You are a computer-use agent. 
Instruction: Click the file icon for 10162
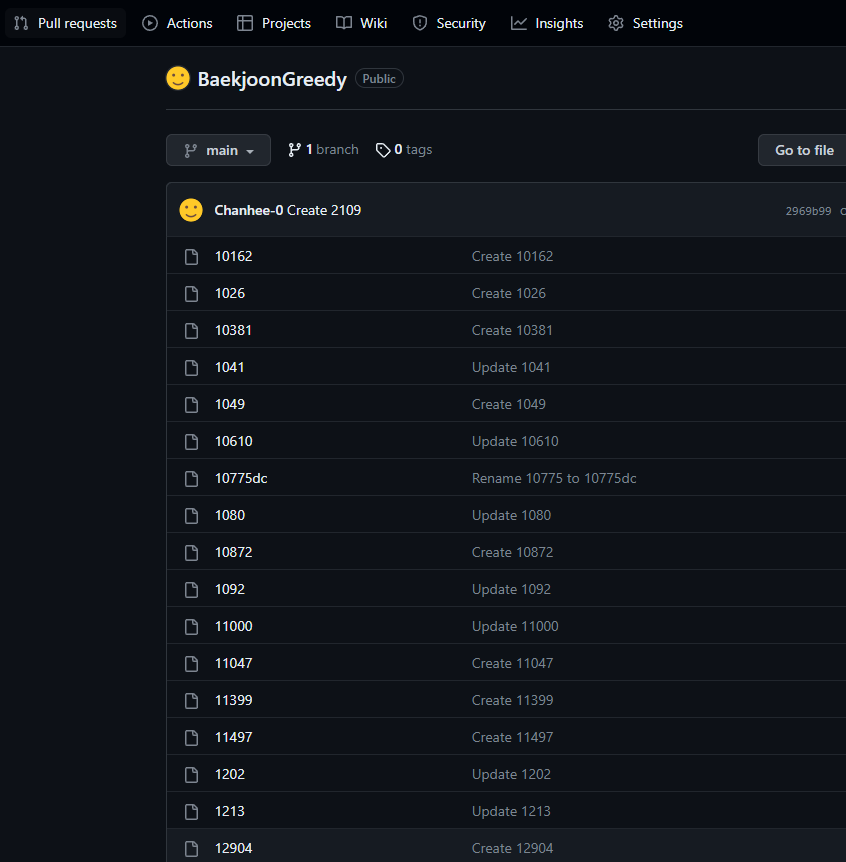coord(192,257)
